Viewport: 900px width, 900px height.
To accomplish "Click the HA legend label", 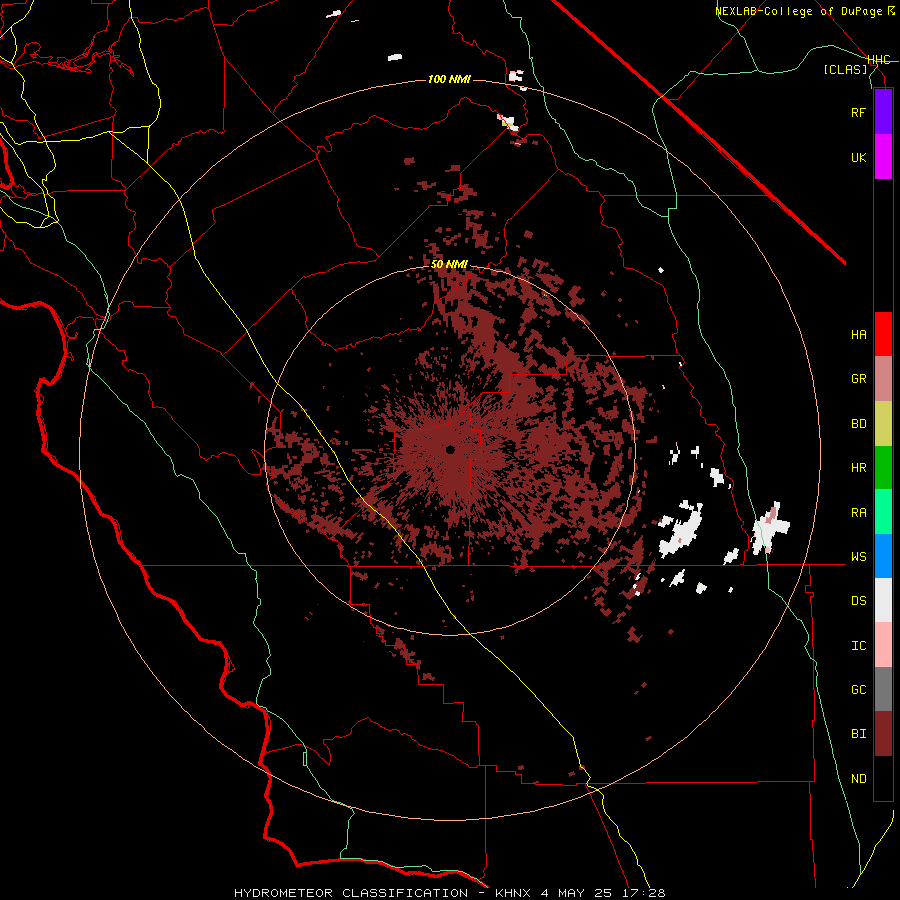I will click(859, 334).
